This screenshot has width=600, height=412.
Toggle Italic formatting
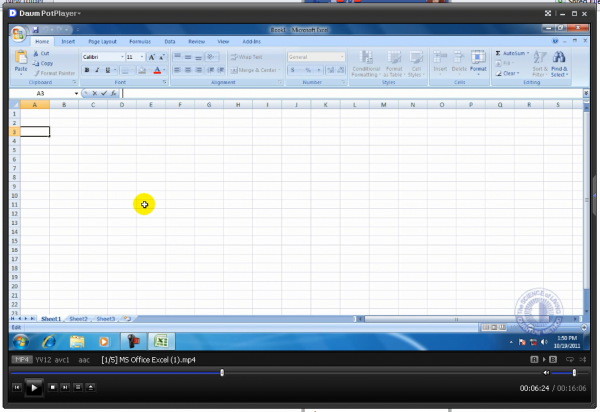97,70
